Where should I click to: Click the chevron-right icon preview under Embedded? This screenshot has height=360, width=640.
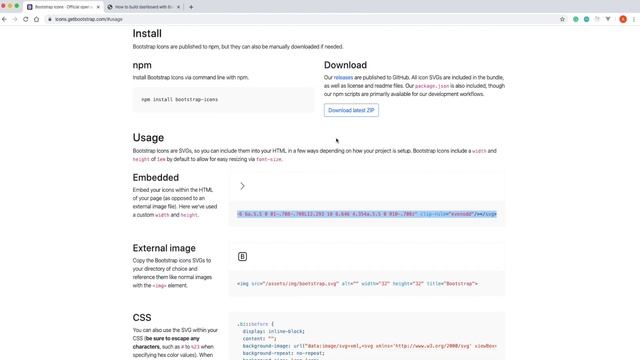click(242, 186)
